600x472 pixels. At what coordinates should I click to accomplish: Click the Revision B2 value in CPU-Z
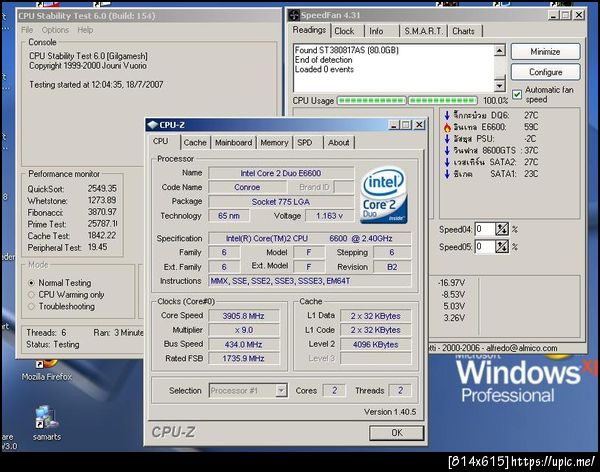click(x=392, y=267)
